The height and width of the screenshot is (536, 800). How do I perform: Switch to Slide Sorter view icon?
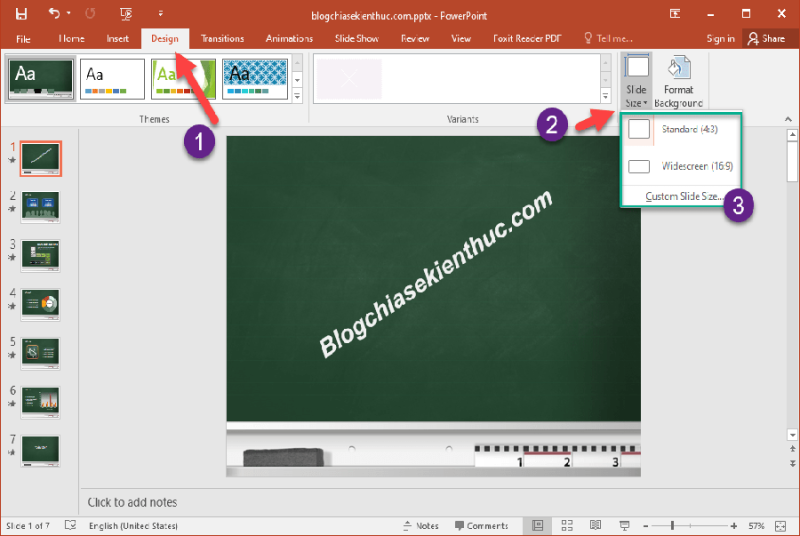point(567,526)
